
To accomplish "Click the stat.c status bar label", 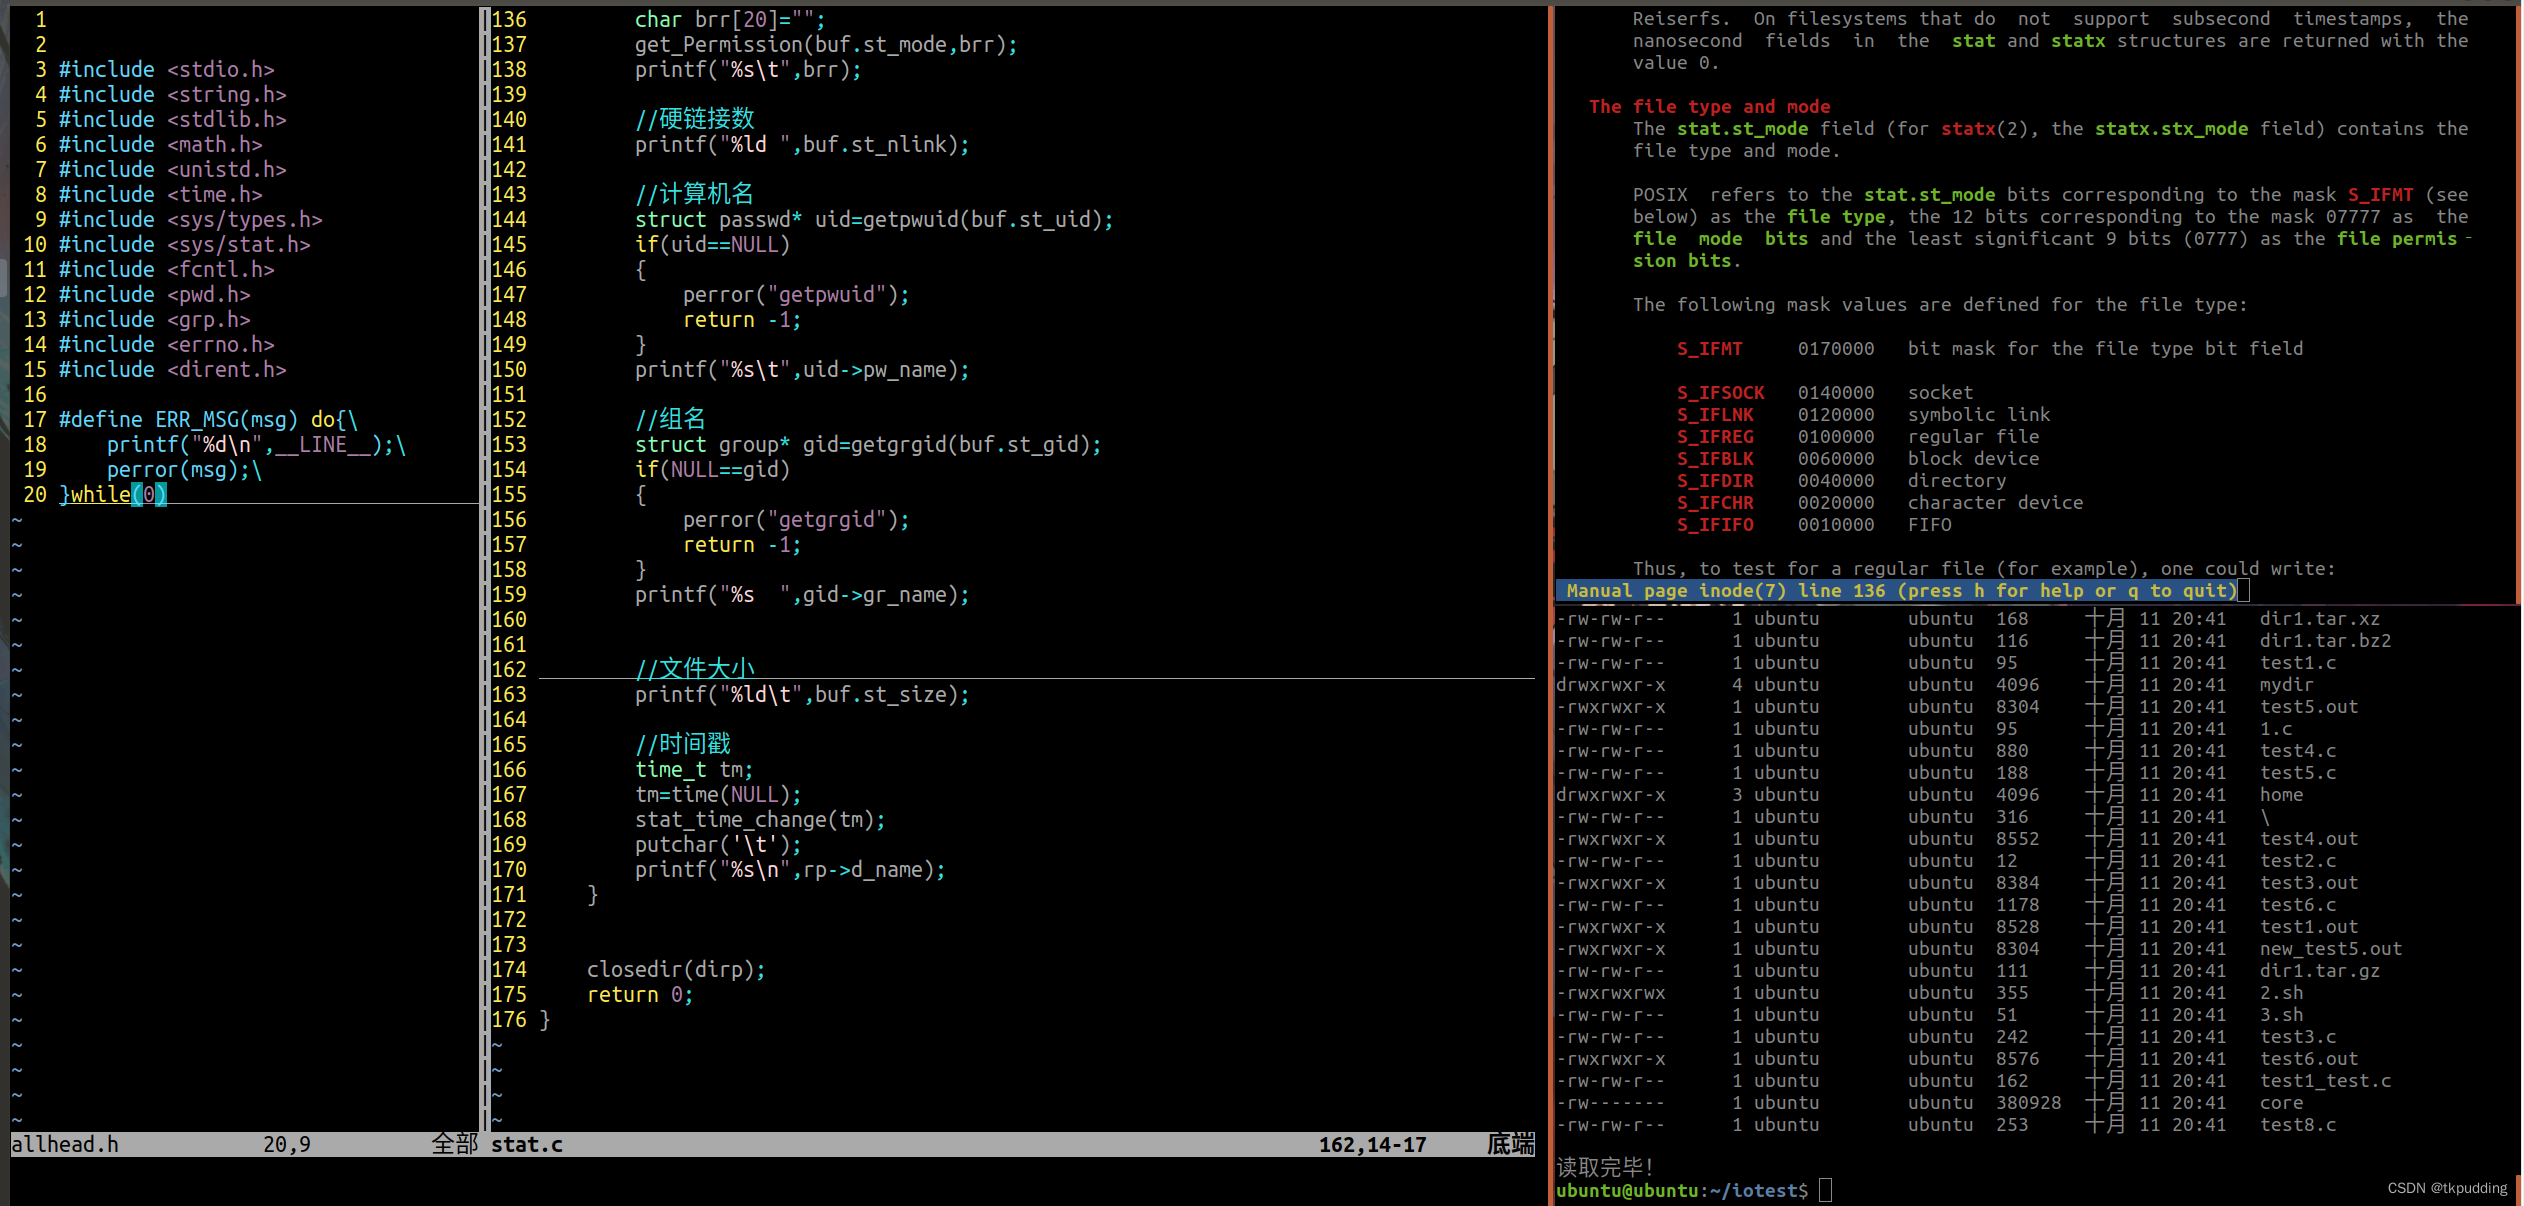I will [x=527, y=1144].
